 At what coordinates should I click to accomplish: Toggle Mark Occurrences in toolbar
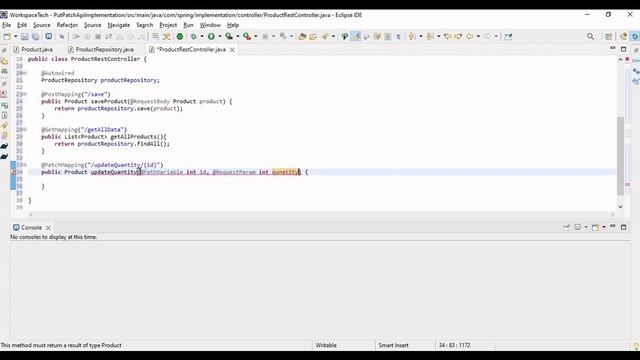[x=356, y=37]
